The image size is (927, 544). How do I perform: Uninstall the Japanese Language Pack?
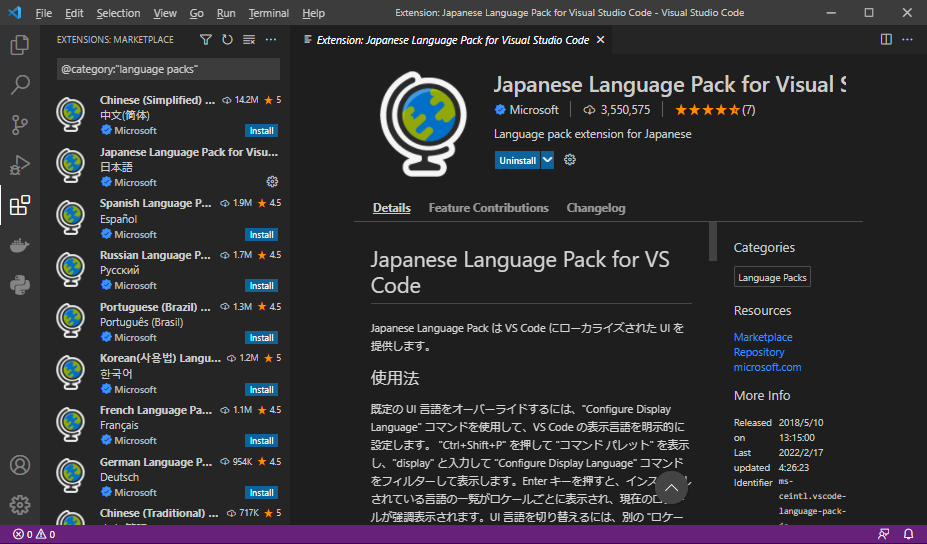tap(517, 160)
